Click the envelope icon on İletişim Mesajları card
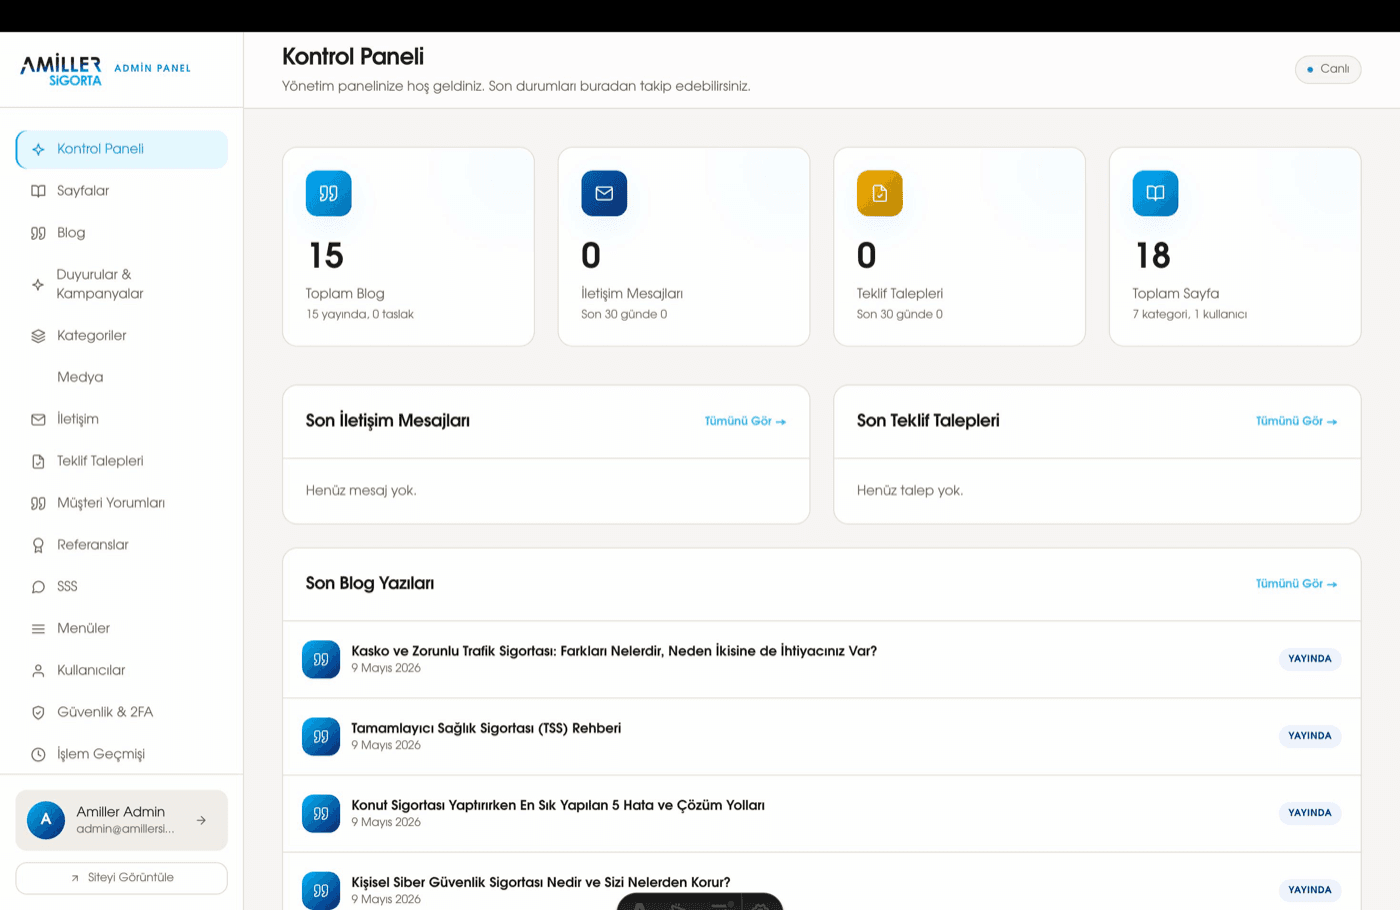Viewport: 1400px width, 910px height. (604, 193)
